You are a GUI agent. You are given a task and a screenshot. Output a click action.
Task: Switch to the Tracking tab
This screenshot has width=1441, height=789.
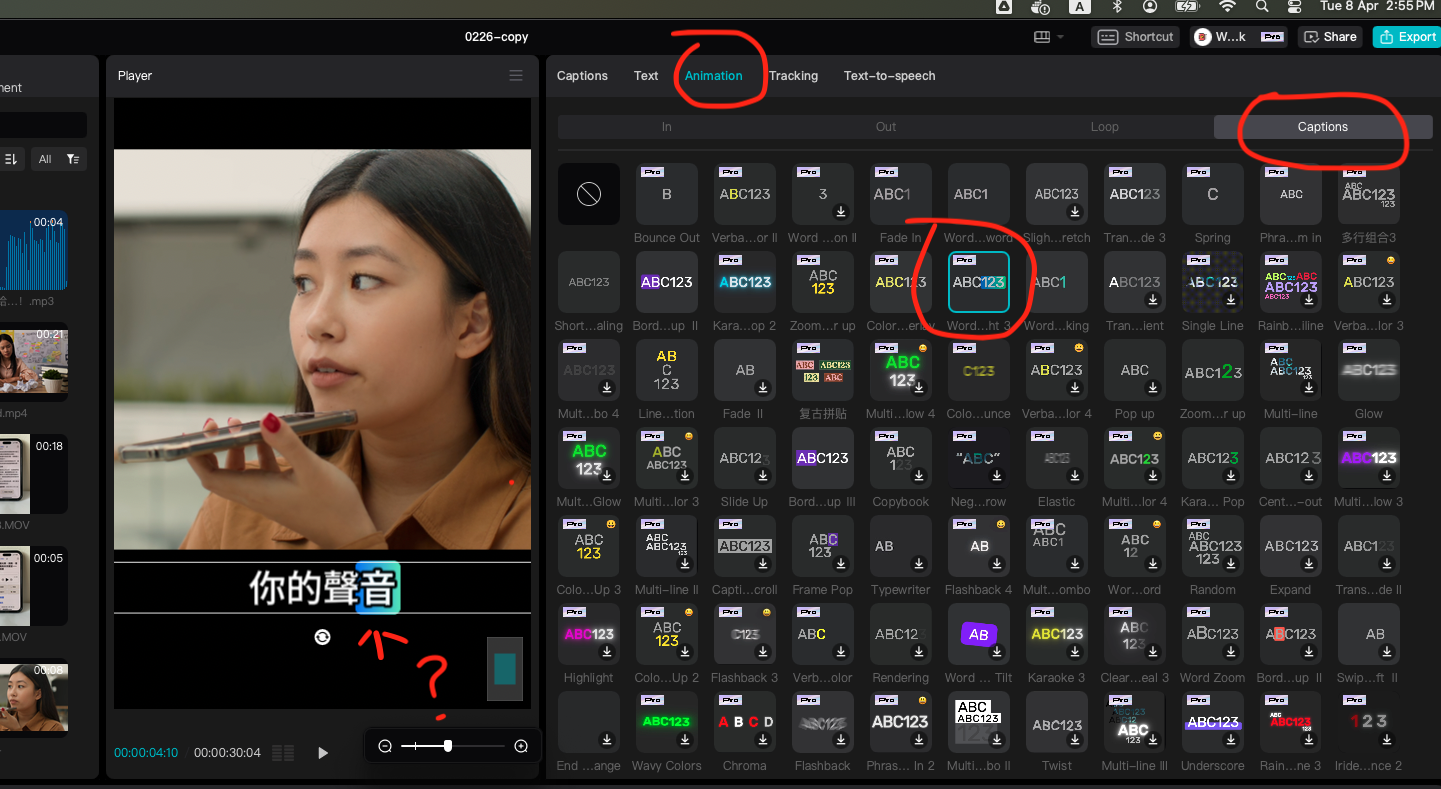[793, 76]
